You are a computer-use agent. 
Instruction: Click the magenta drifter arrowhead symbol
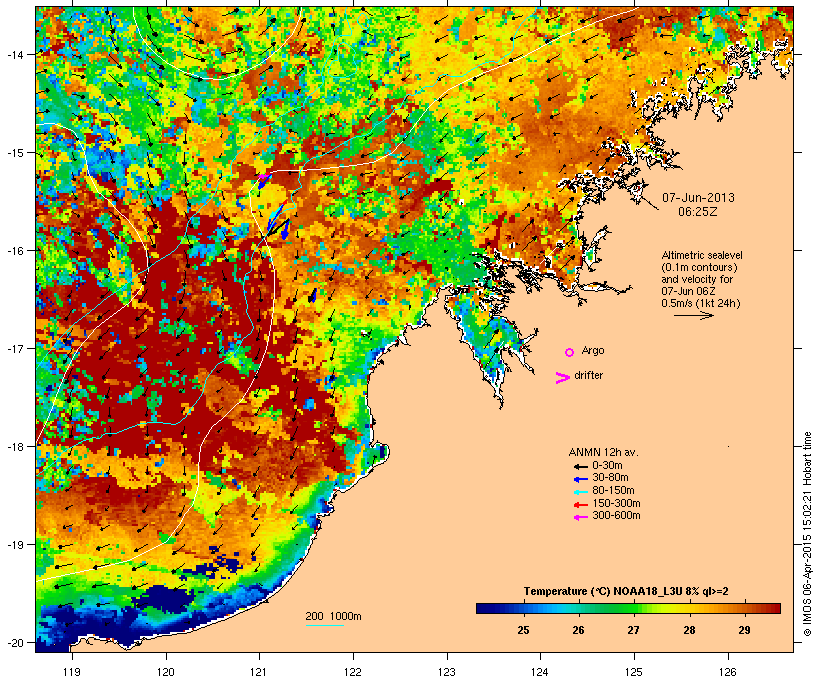coord(562,378)
